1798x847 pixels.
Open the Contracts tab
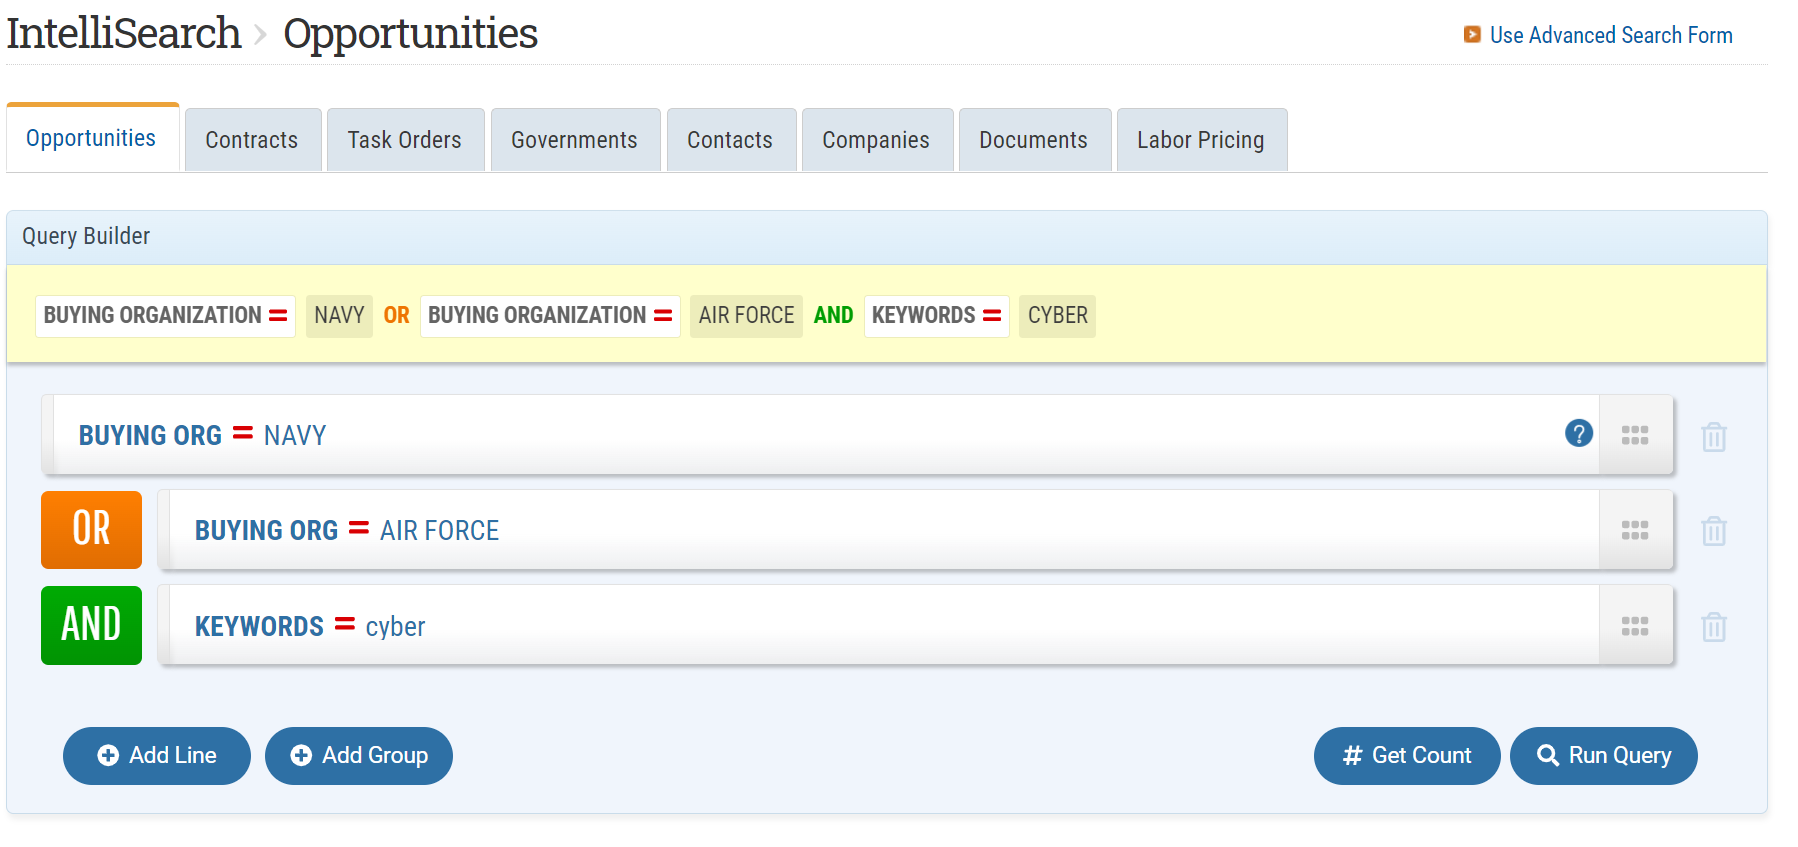click(x=252, y=140)
